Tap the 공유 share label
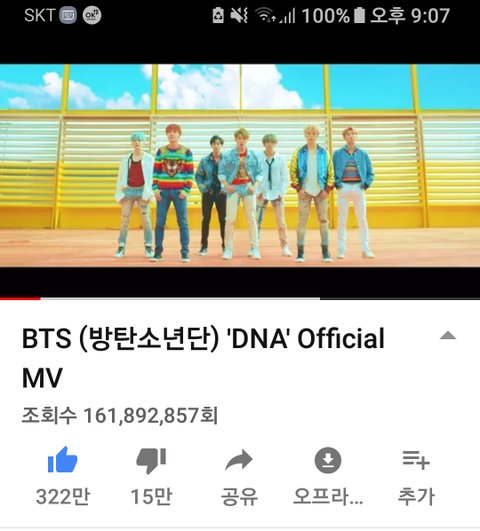The height and width of the screenshot is (531, 480). point(239,497)
